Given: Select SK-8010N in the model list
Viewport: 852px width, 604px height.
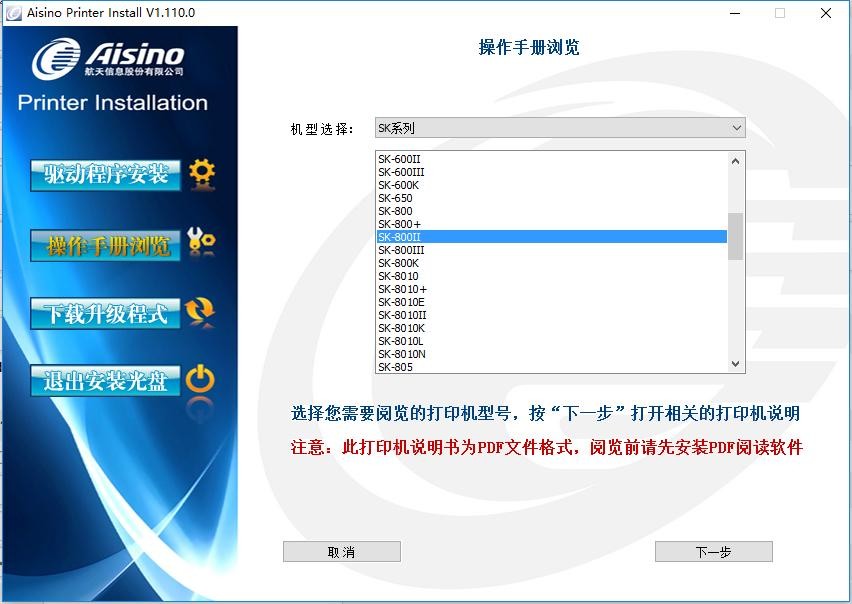Looking at the screenshot, I should [552, 354].
